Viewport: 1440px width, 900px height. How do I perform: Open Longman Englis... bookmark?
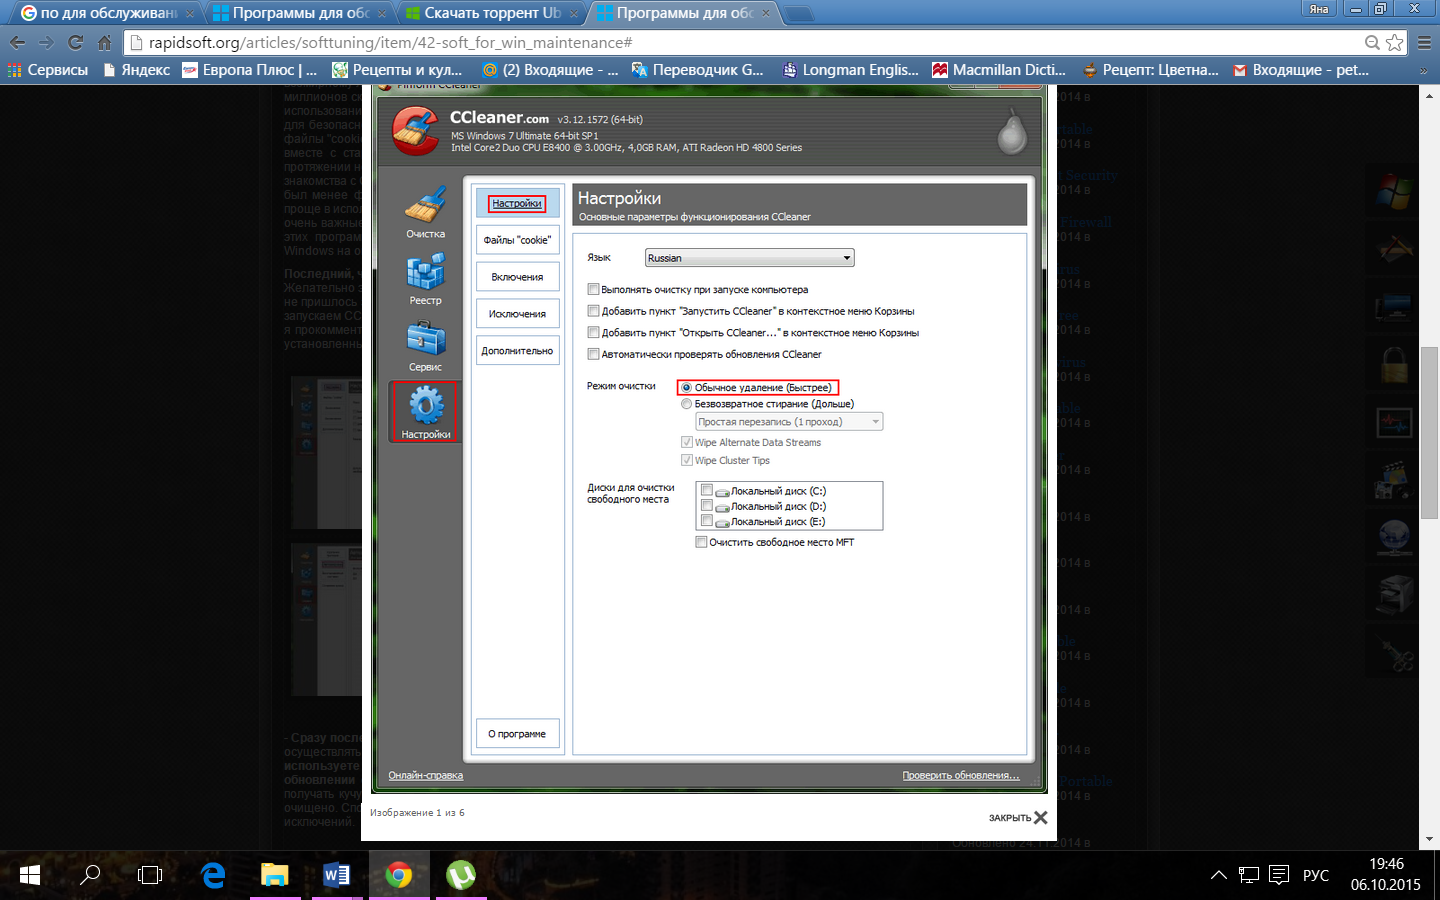click(x=851, y=70)
